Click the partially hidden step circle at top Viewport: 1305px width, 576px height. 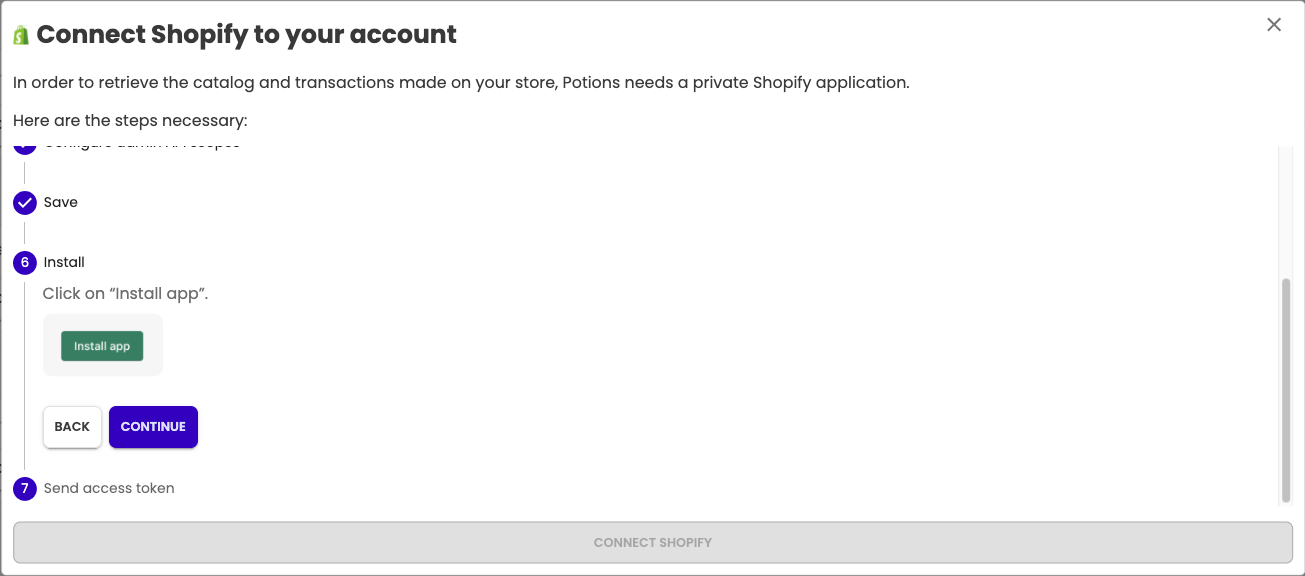(25, 148)
